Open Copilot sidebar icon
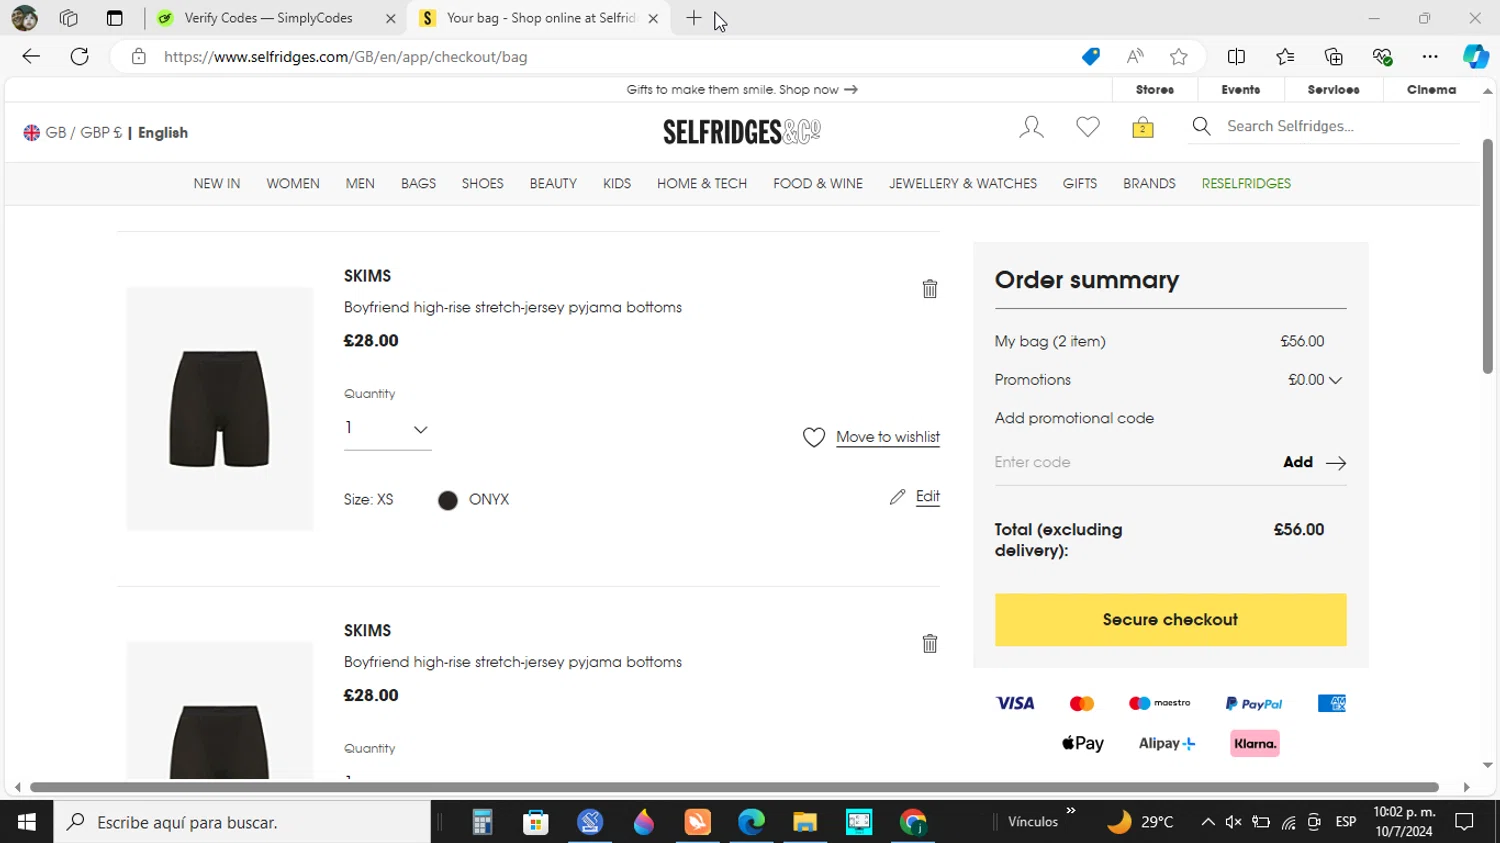The image size is (1500, 843). [1476, 57]
